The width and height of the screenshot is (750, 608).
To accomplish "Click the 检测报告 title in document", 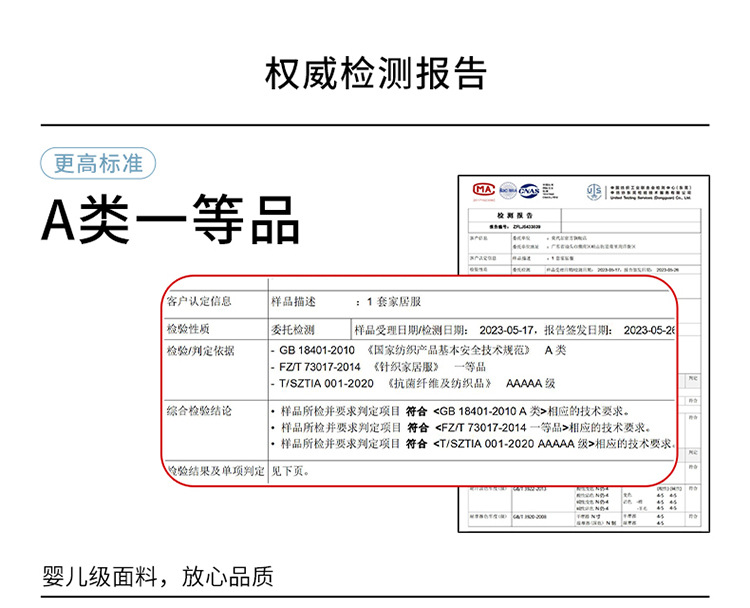I will click(515, 216).
